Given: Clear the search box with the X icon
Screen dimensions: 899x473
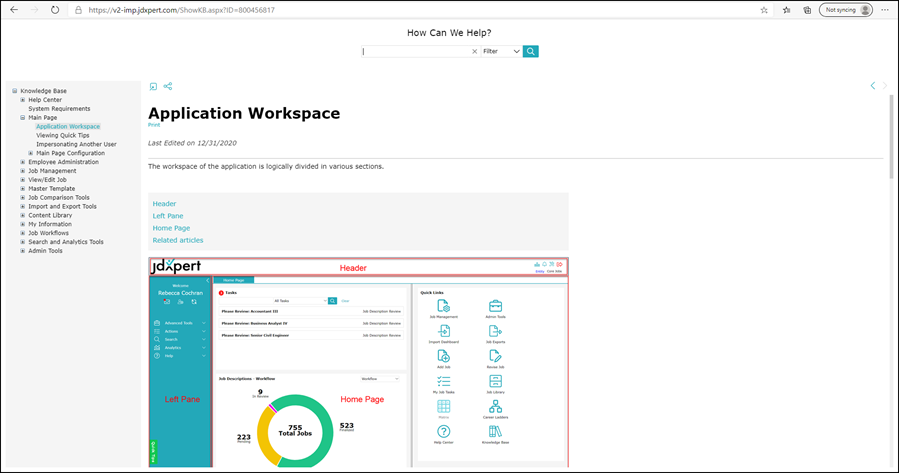Looking at the screenshot, I should [x=475, y=51].
